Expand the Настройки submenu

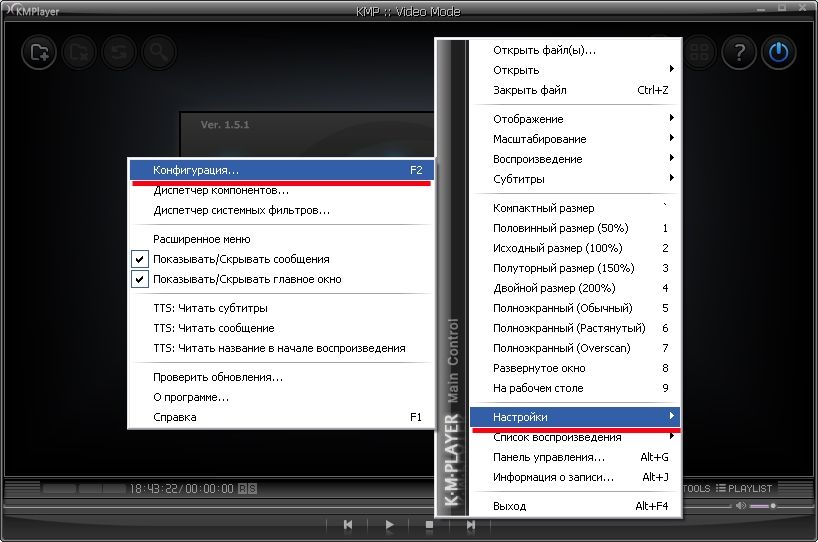(575, 417)
